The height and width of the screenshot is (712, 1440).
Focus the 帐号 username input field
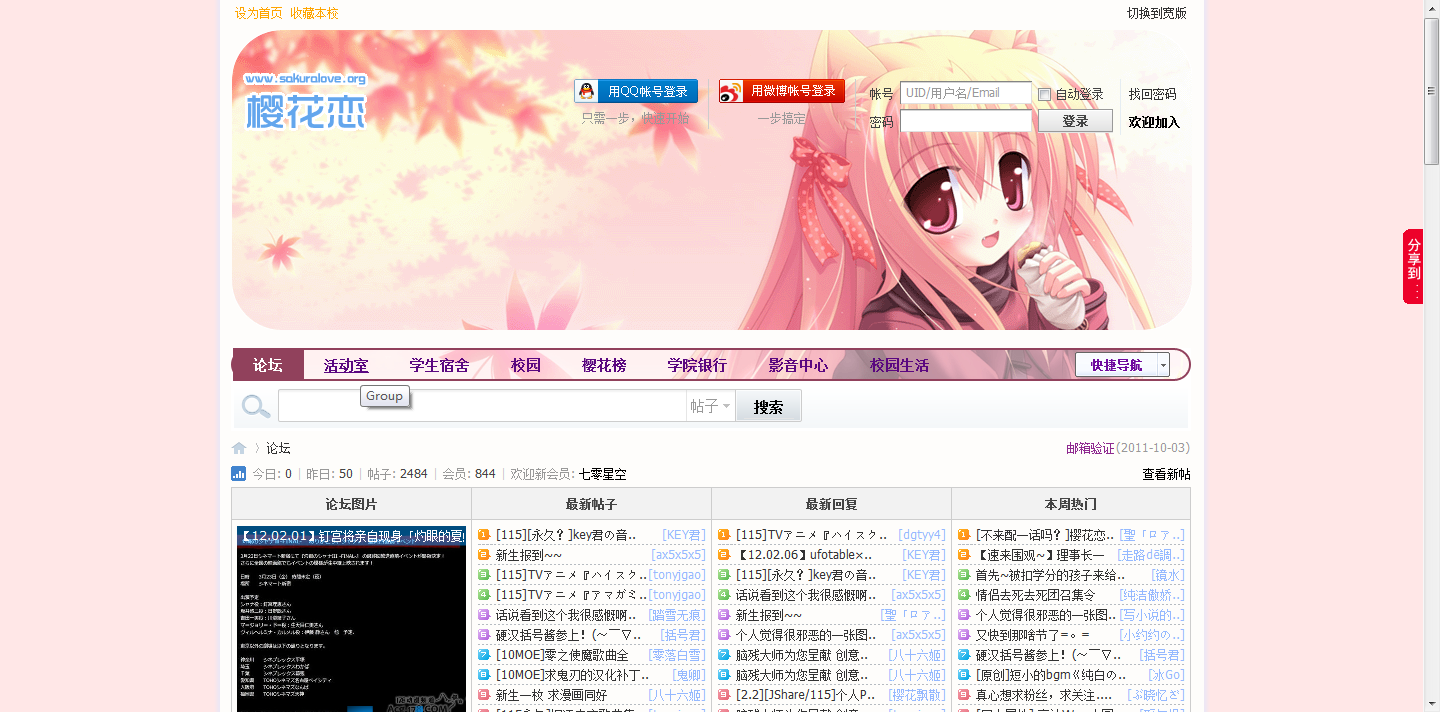966,93
